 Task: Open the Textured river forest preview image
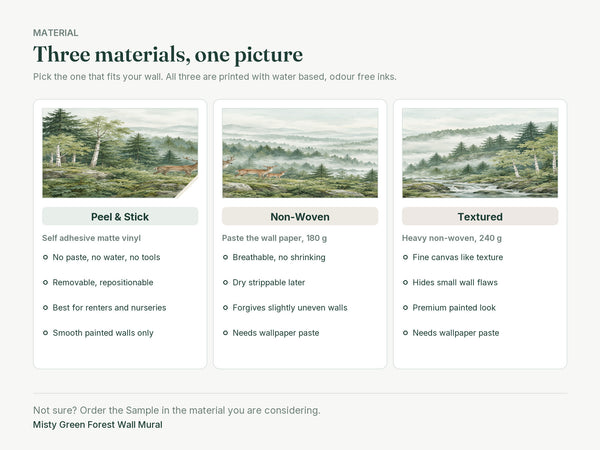(x=480, y=153)
